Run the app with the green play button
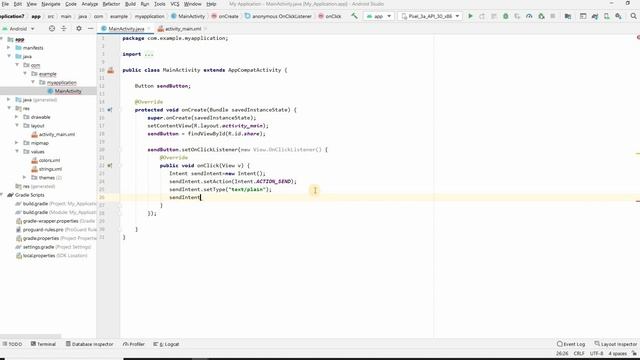This screenshot has height=360, width=640. click(x=470, y=16)
